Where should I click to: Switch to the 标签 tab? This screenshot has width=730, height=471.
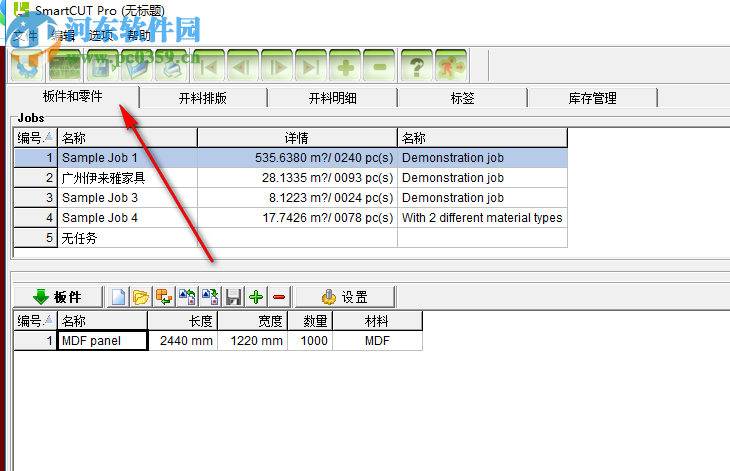462,98
